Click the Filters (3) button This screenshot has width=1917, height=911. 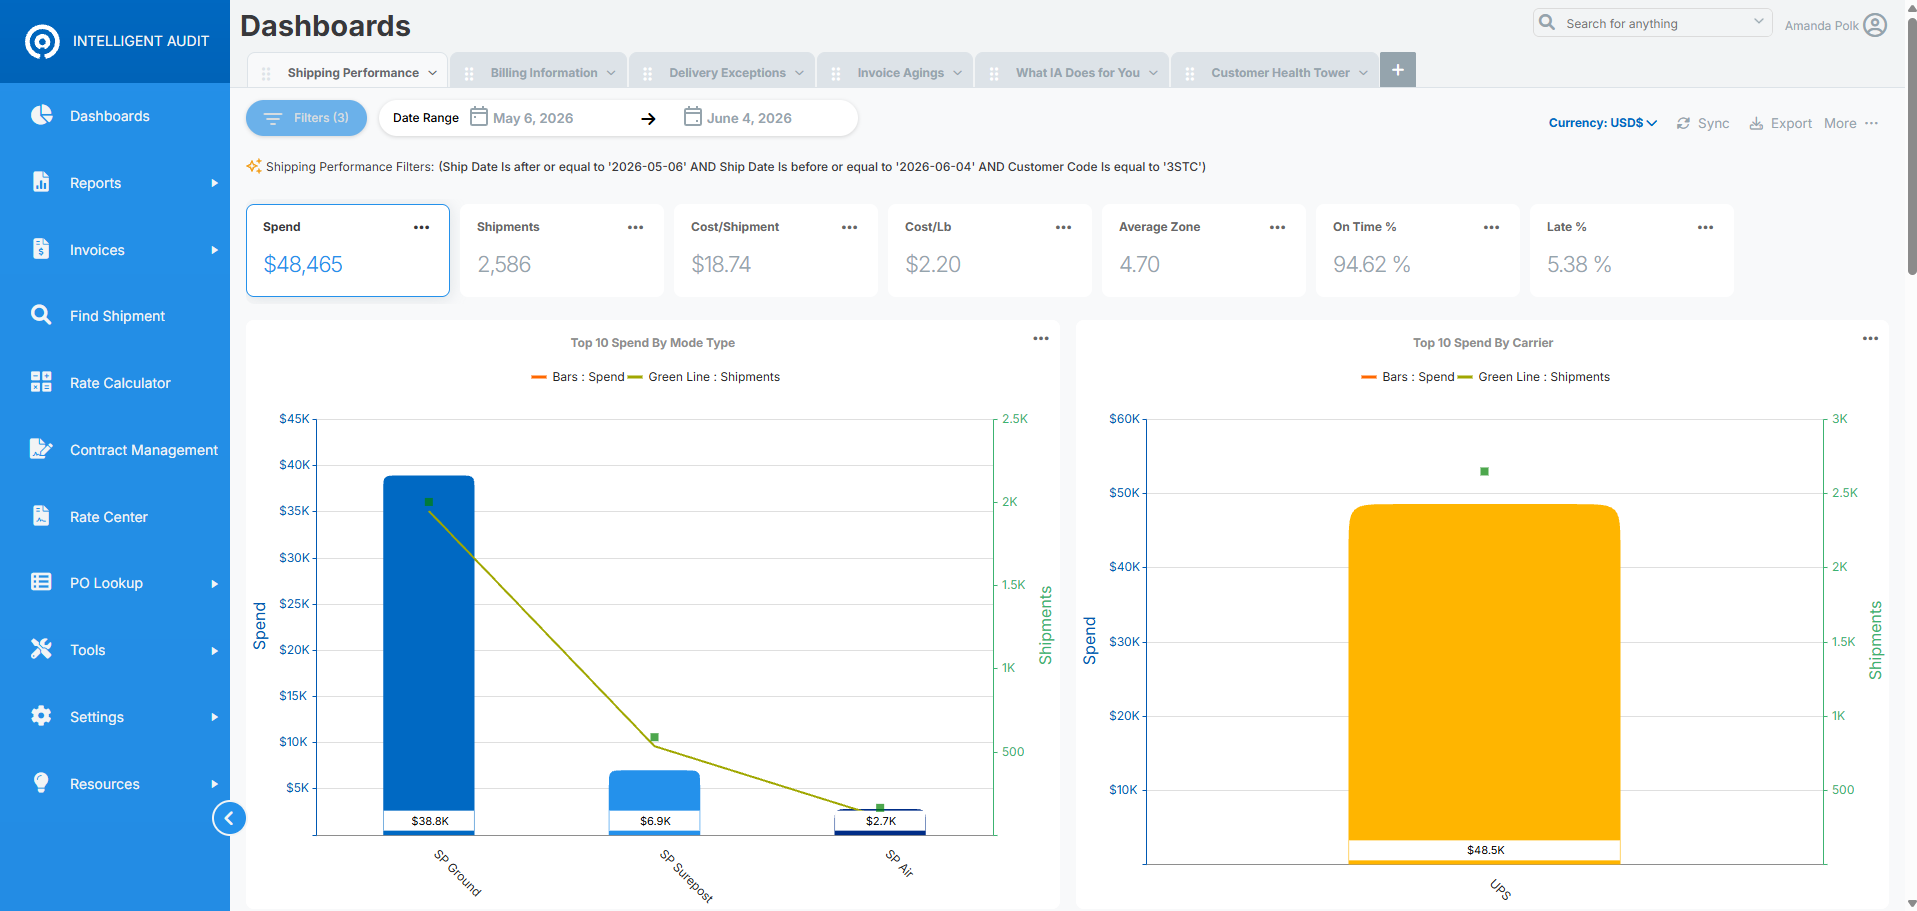(x=306, y=118)
